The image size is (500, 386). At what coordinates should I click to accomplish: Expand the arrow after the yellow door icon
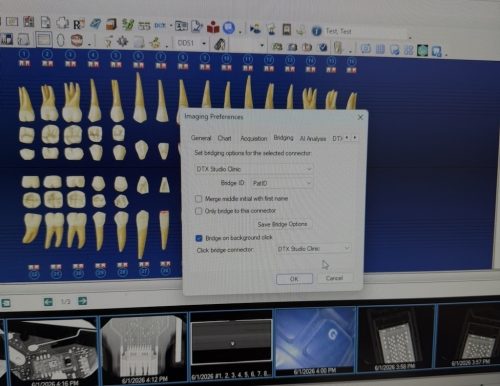click(350, 51)
